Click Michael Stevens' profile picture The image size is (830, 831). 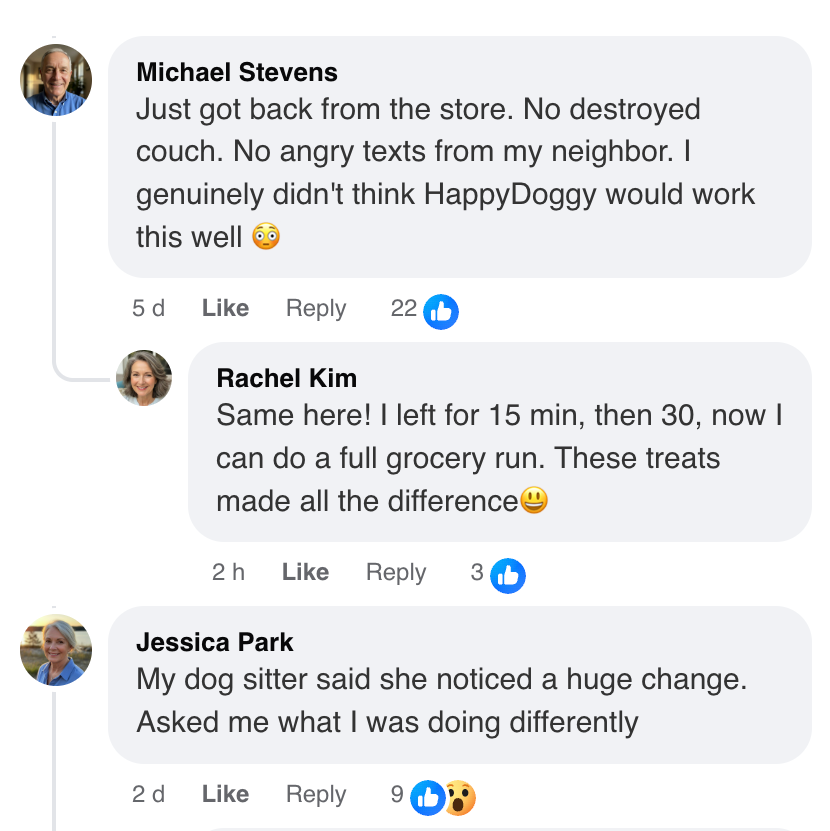click(x=56, y=80)
